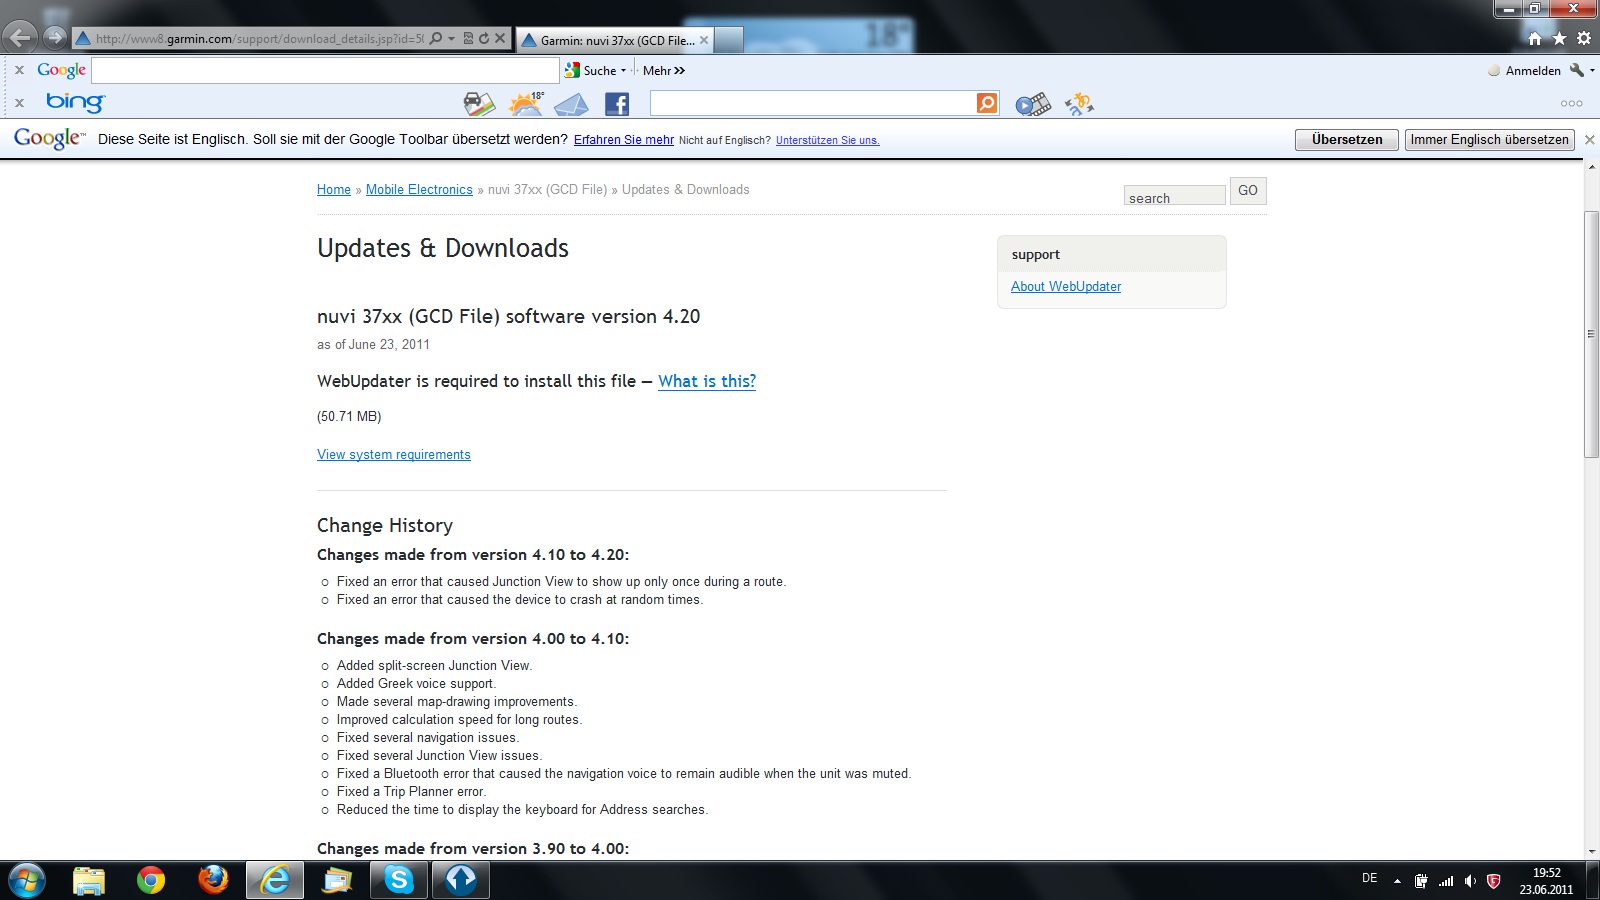
Task: Toggle compatibility view icon in address bar
Action: 468,39
